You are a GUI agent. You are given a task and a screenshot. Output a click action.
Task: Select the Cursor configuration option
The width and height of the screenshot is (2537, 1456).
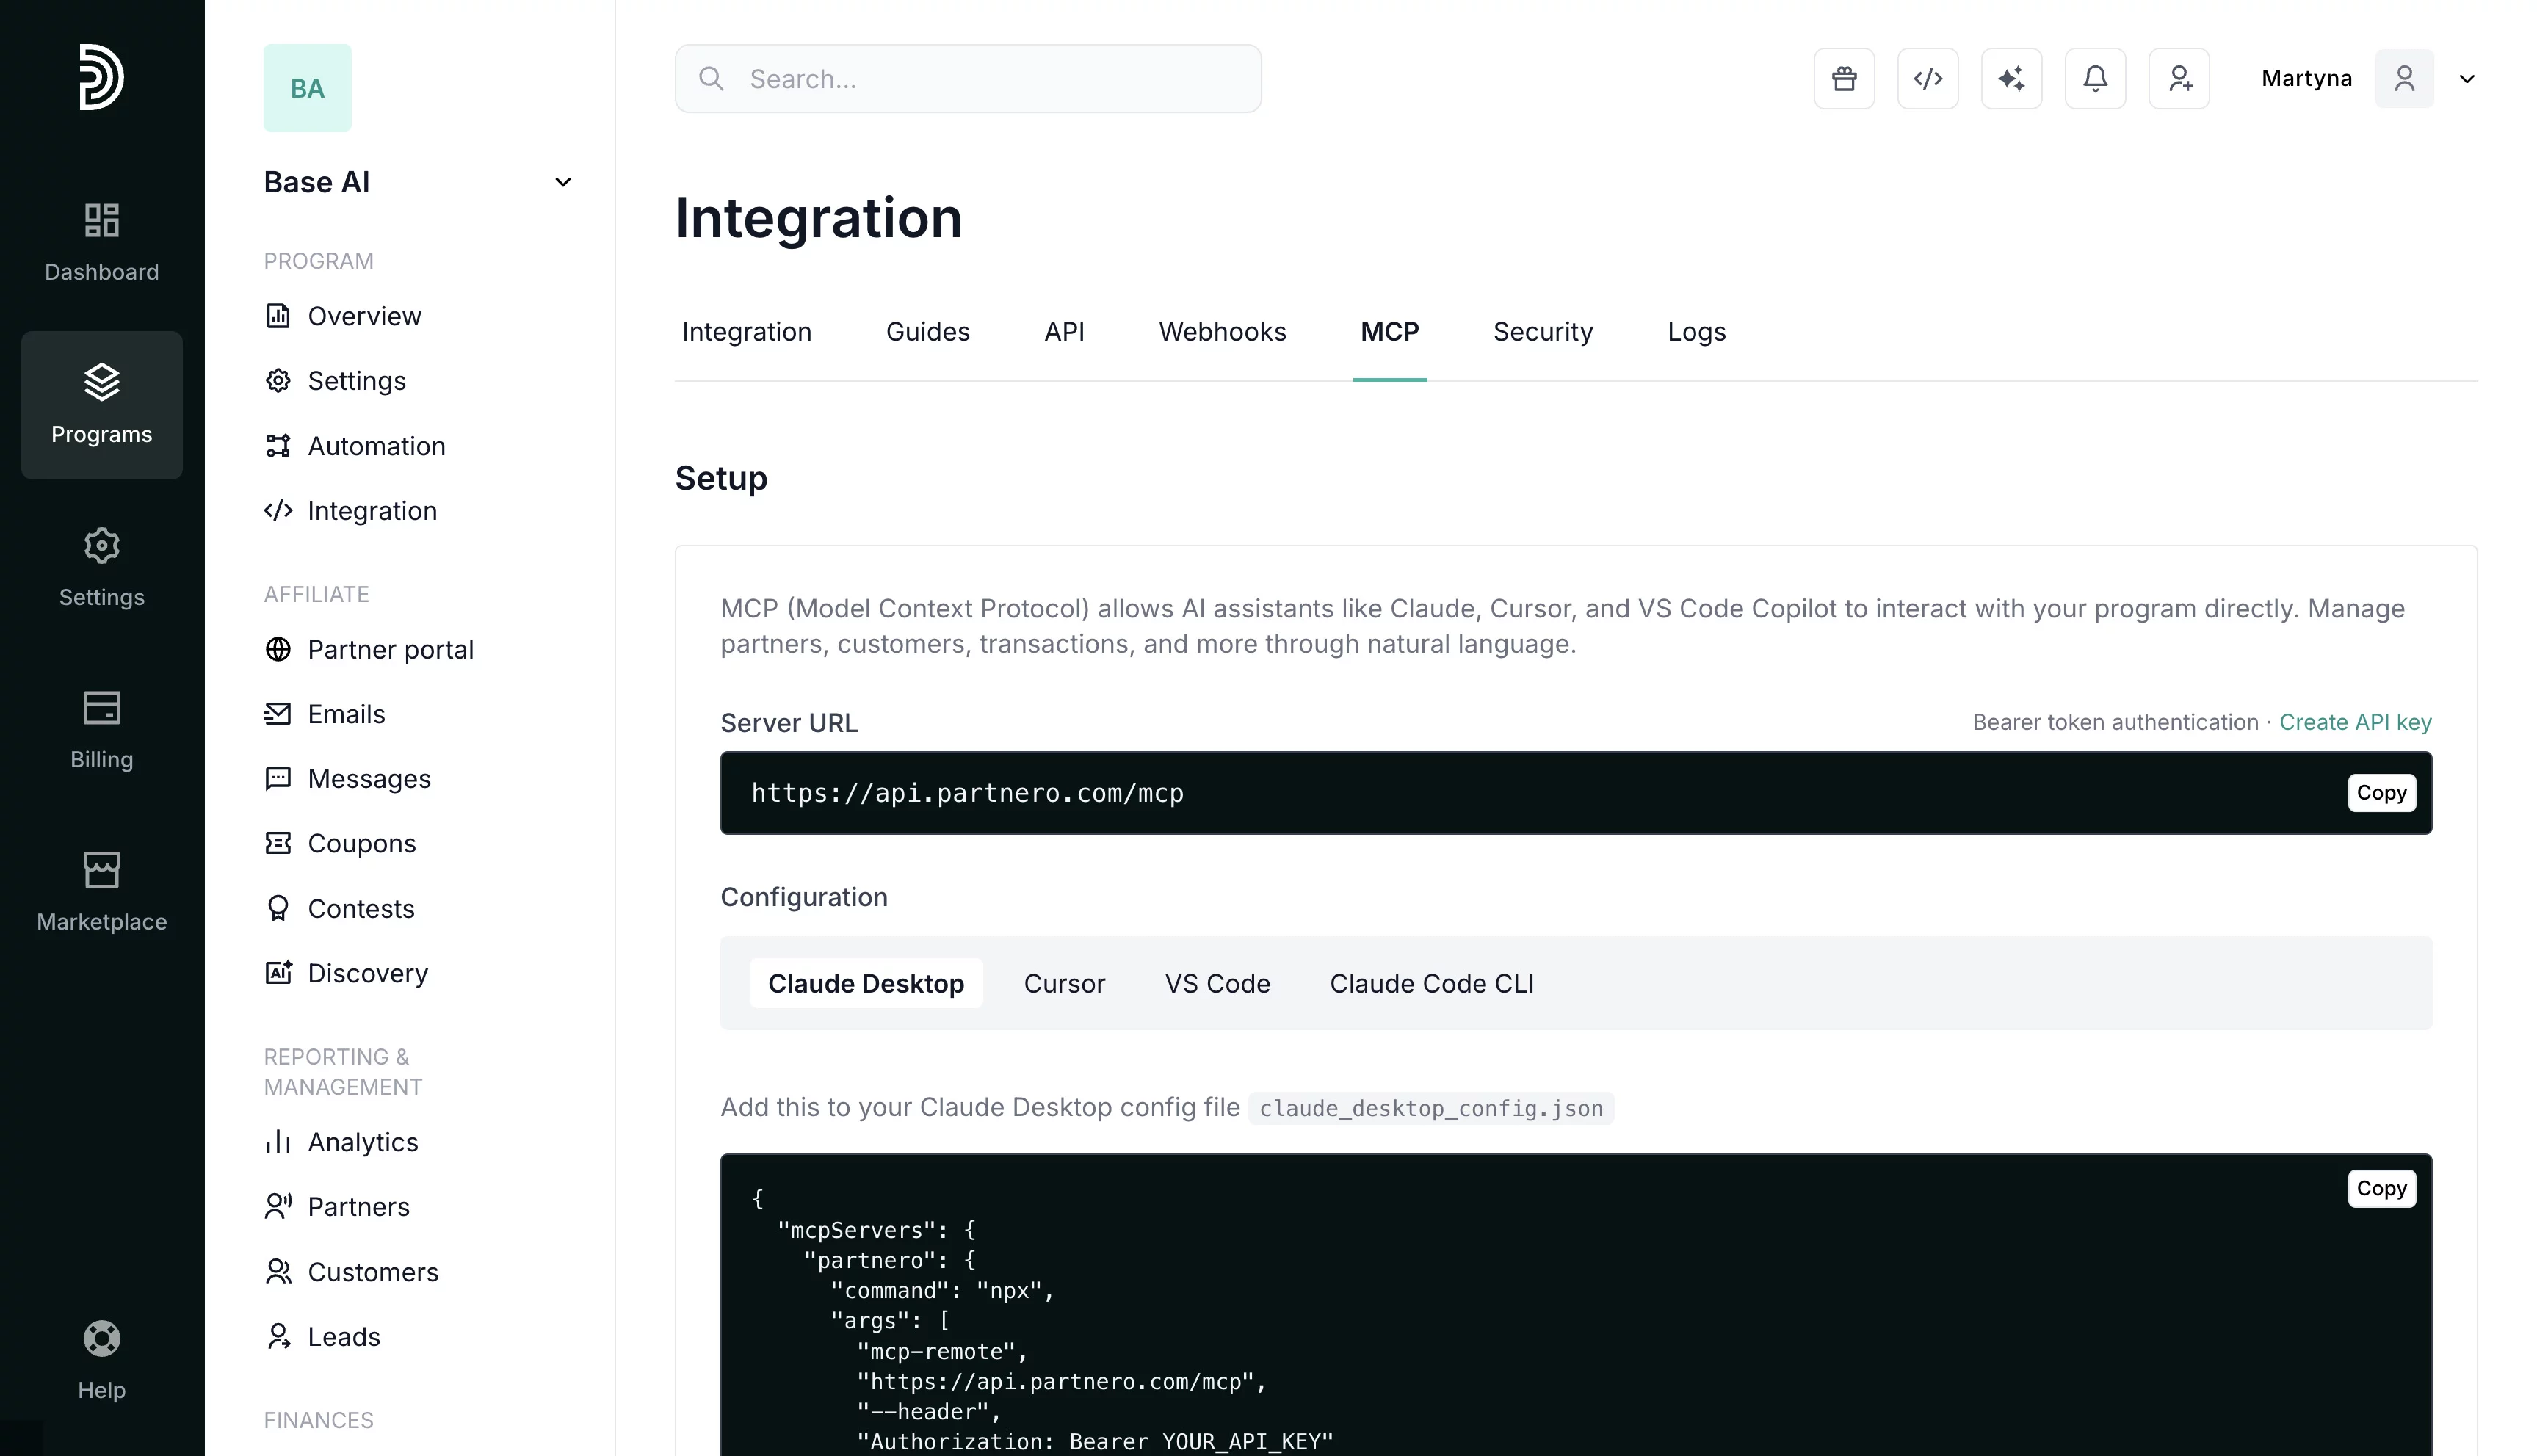(x=1064, y=983)
